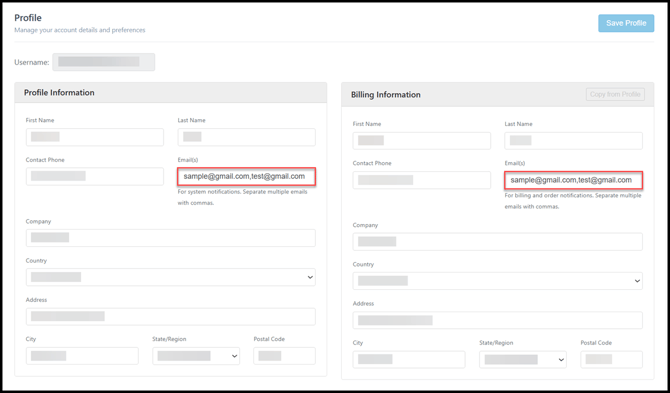Image resolution: width=670 pixels, height=393 pixels.
Task: Click Profile Information Postal Code field
Action: click(x=285, y=356)
